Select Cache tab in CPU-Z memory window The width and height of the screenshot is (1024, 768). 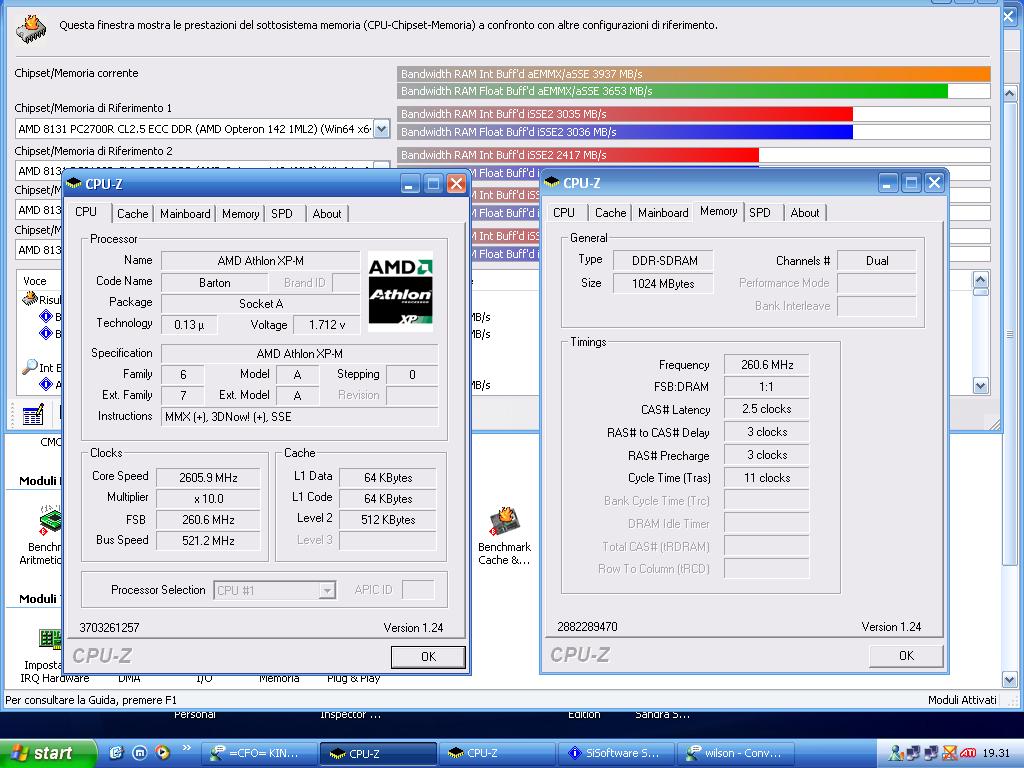pyautogui.click(x=611, y=212)
